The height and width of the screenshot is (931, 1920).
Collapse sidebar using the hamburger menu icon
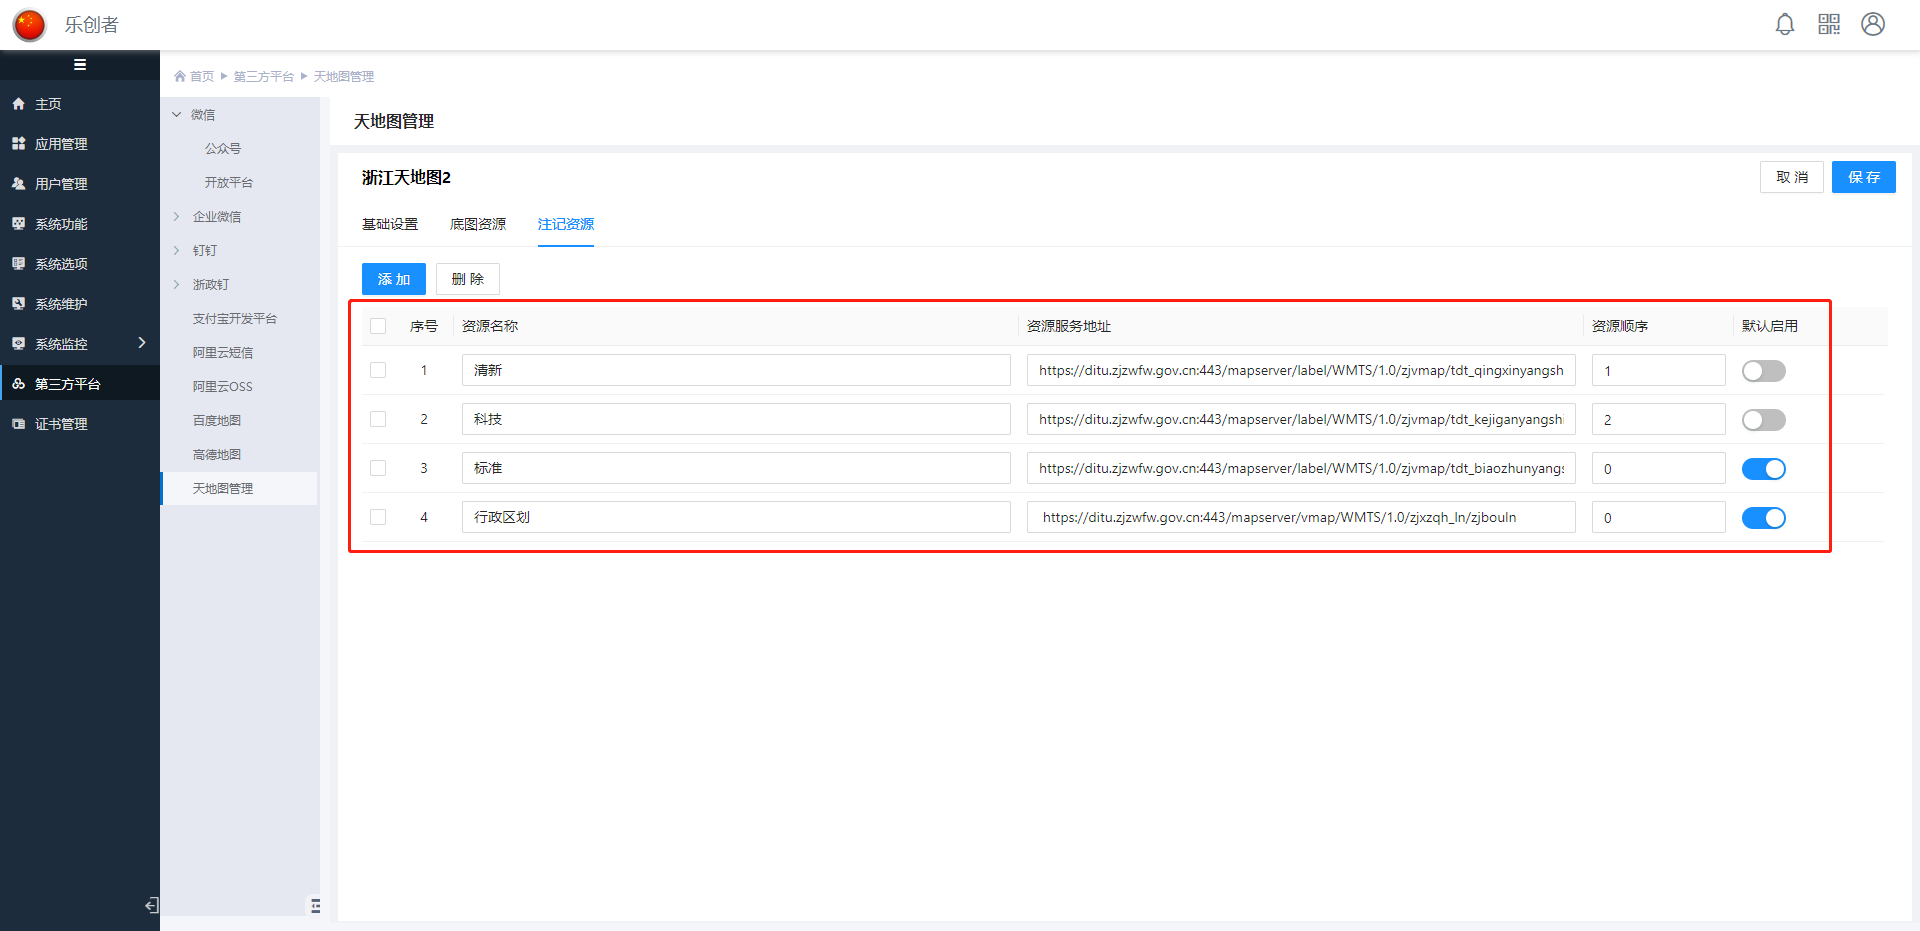pyautogui.click(x=80, y=65)
